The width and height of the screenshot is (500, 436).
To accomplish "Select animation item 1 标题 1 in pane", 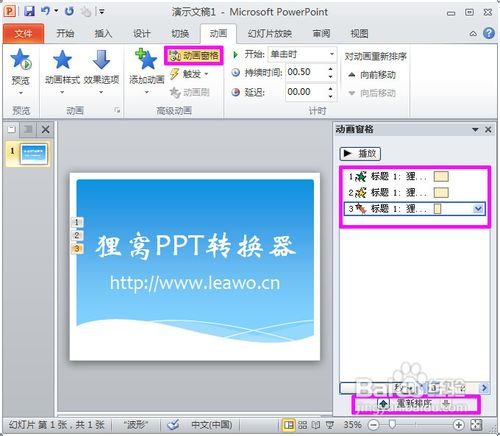I will [x=414, y=176].
